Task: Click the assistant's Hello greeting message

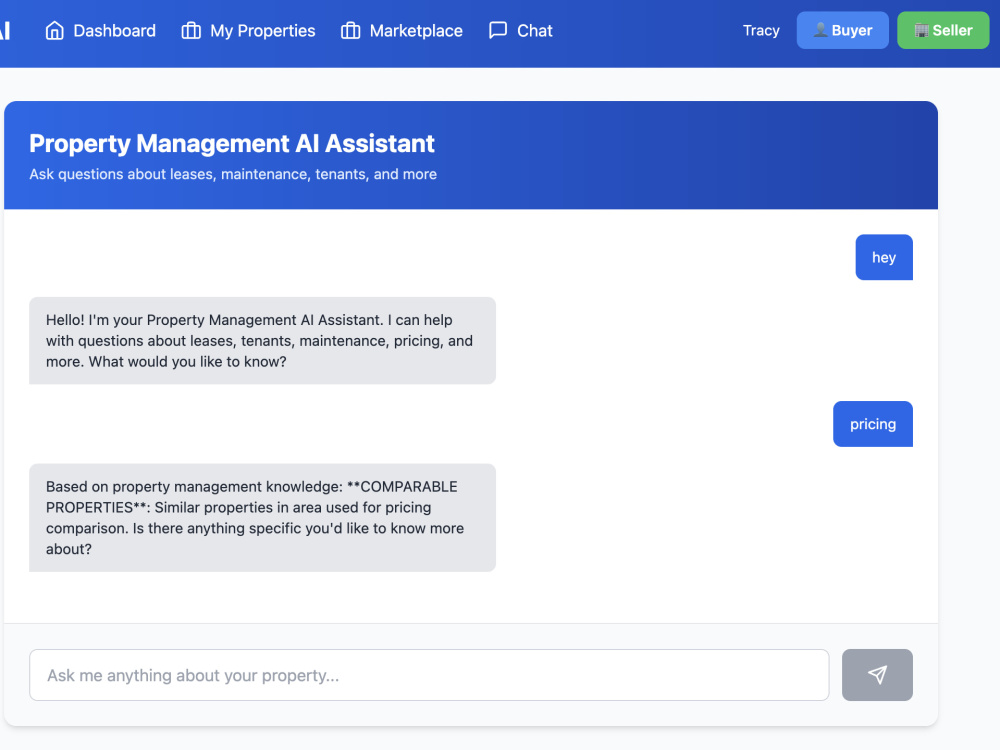Action: pos(262,341)
